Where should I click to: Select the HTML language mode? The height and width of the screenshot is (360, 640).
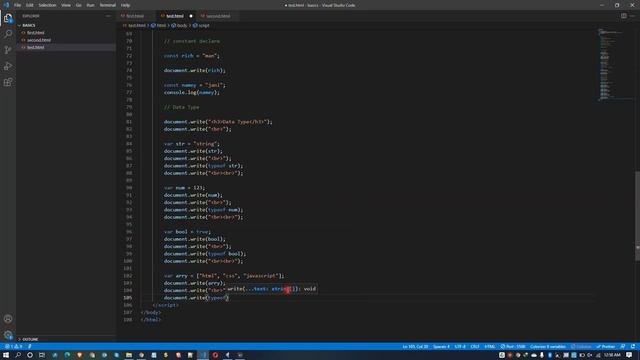(490, 347)
